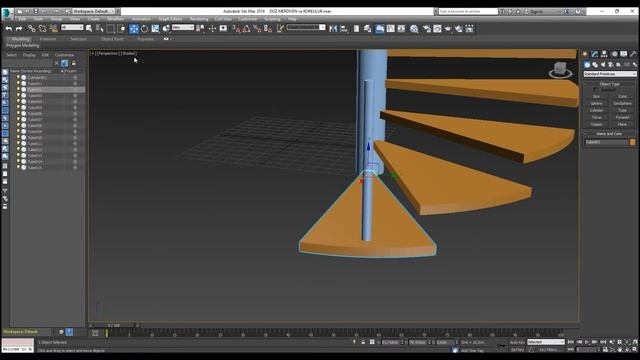Click the Cylinder primitive button
The image size is (640, 360).
click(596, 110)
